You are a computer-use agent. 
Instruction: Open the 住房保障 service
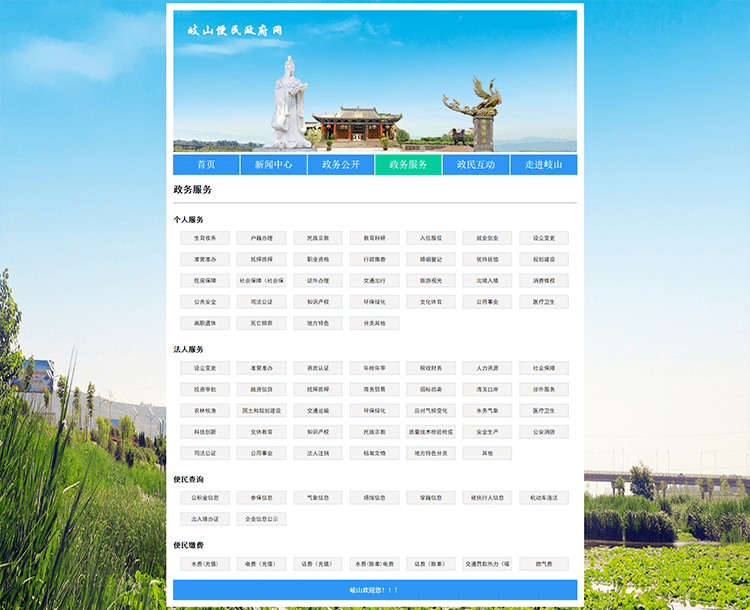[205, 281]
